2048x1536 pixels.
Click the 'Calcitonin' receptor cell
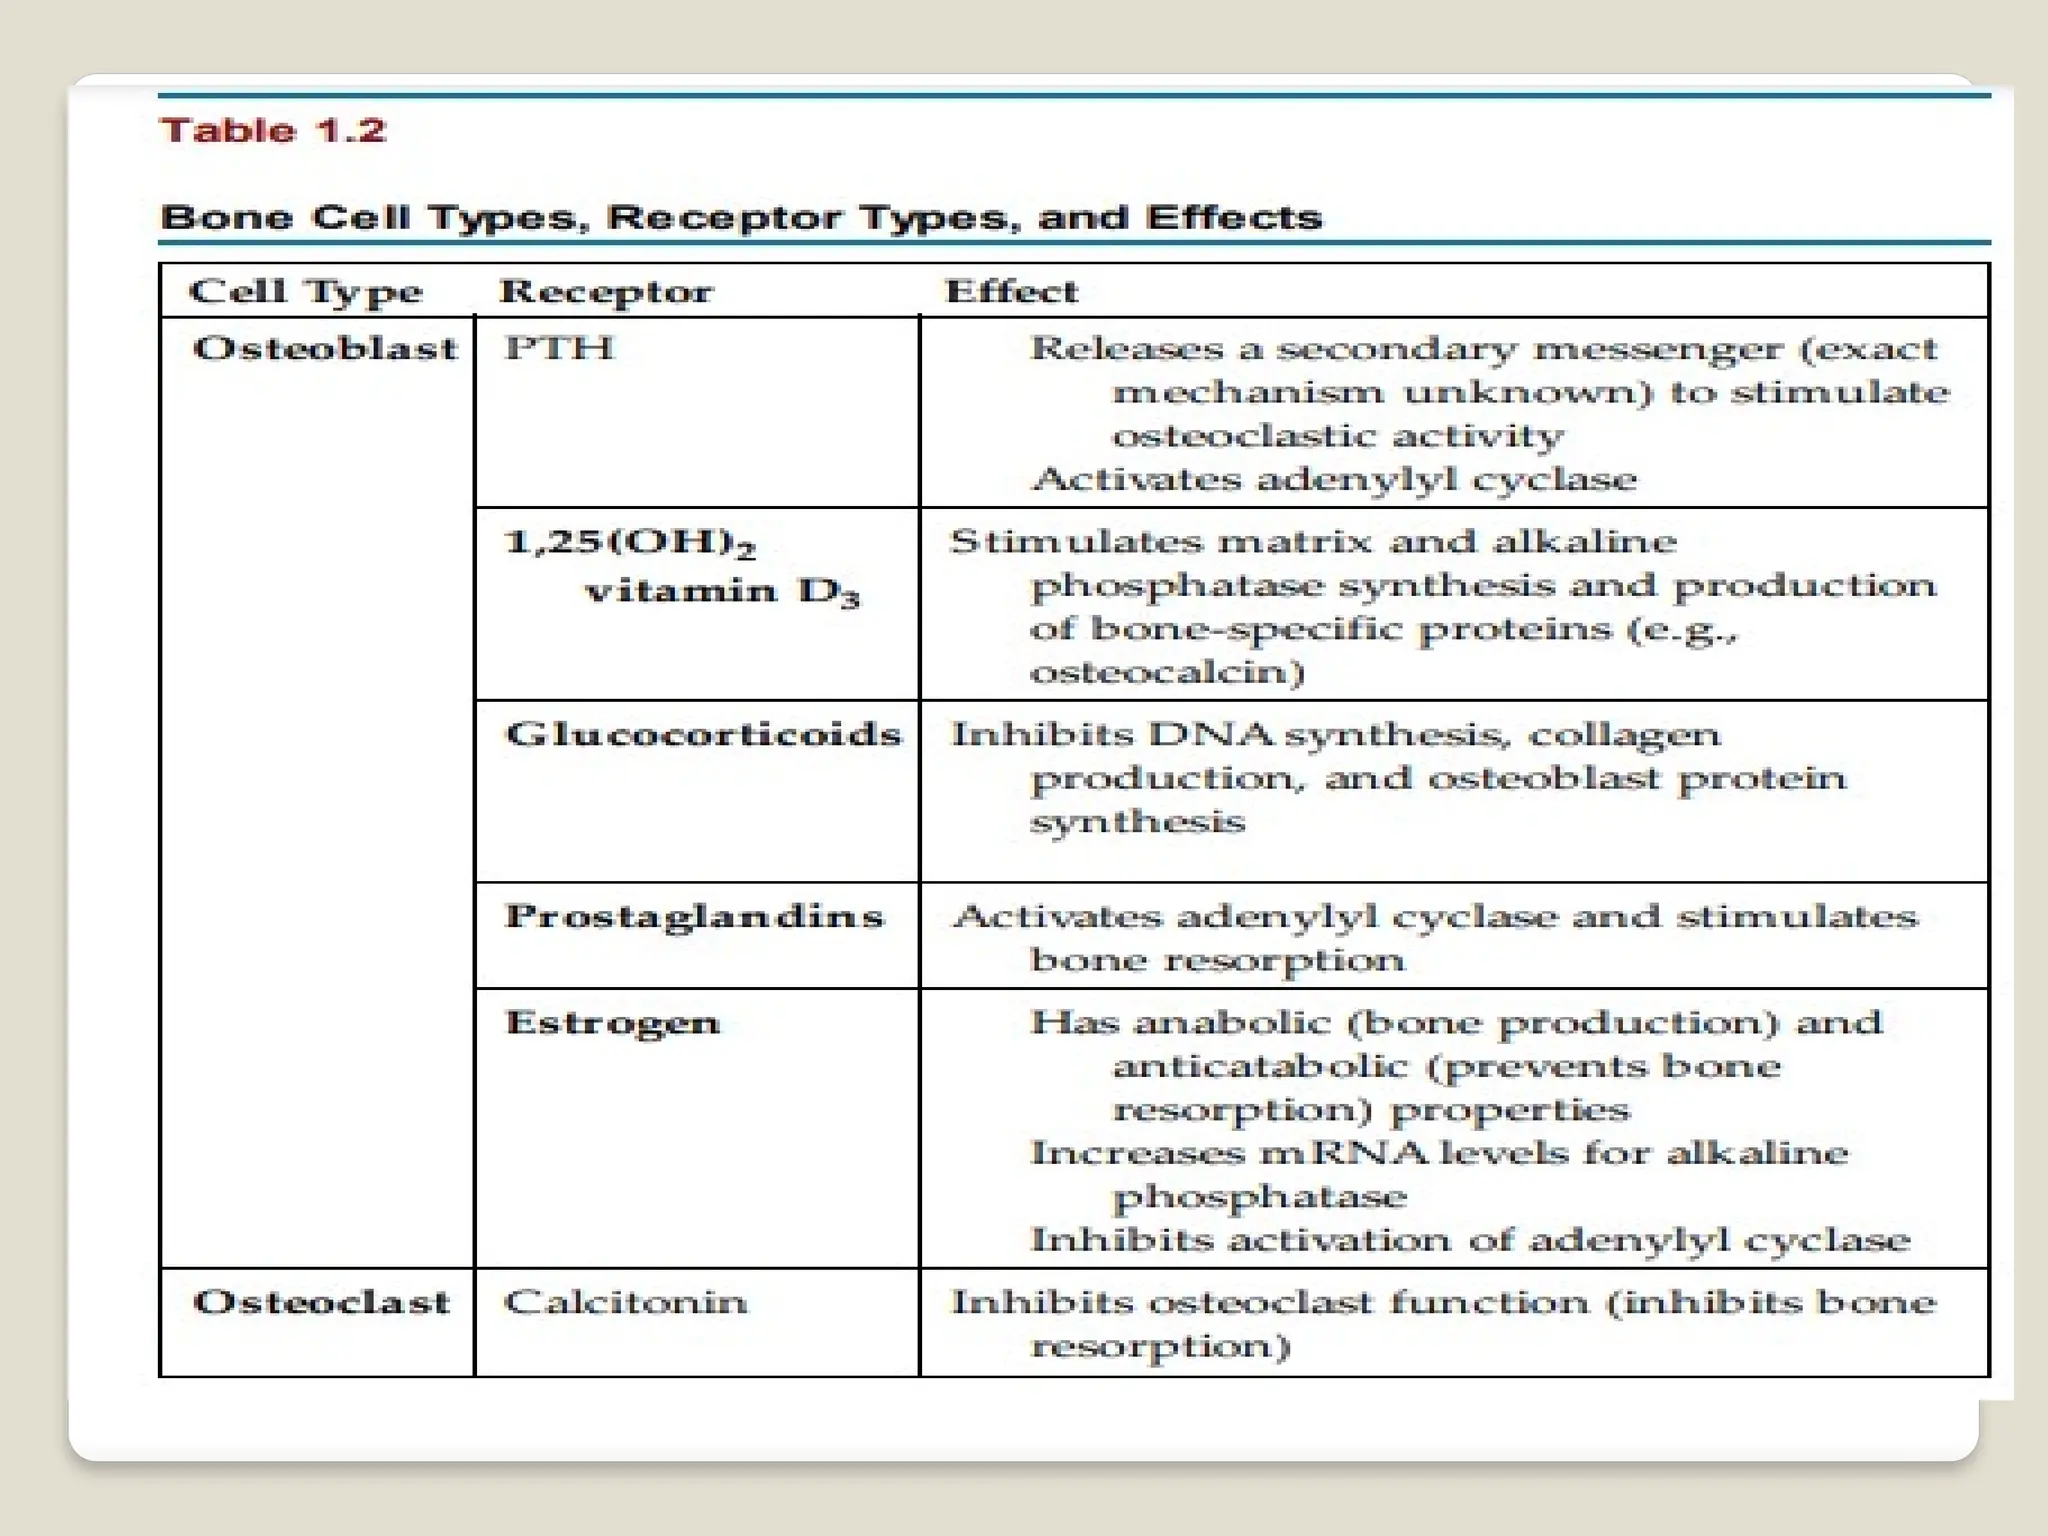pos(625,1303)
